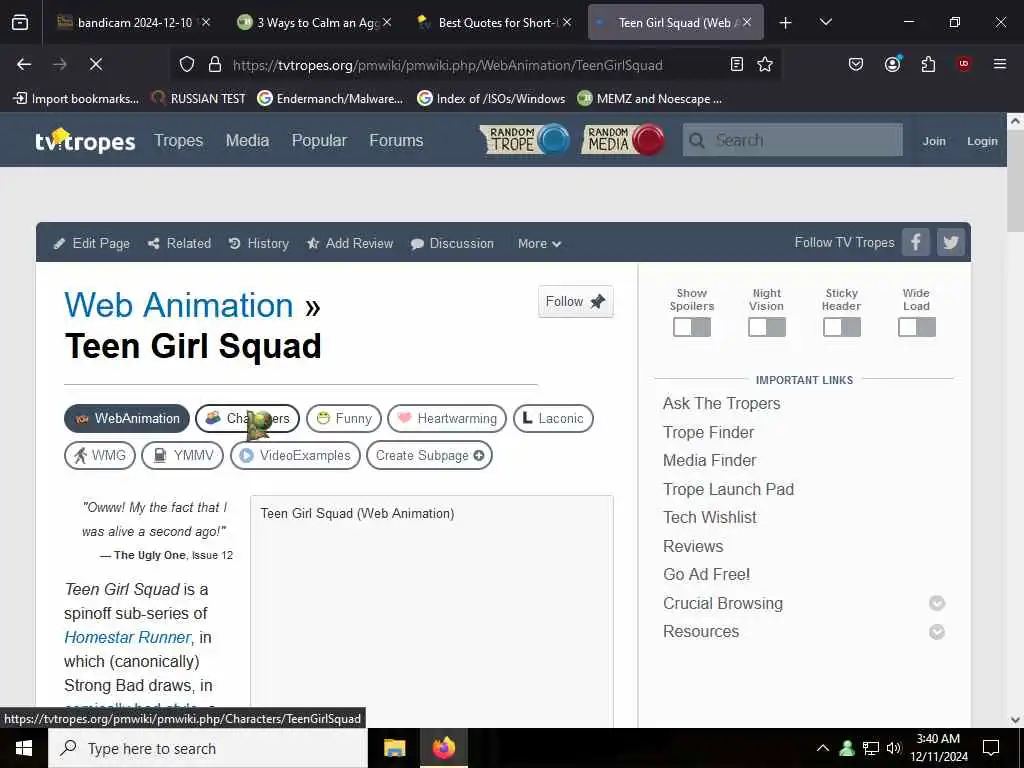The height and width of the screenshot is (768, 1024).
Task: Toggle reader view icon in address bar
Action: (x=737, y=64)
